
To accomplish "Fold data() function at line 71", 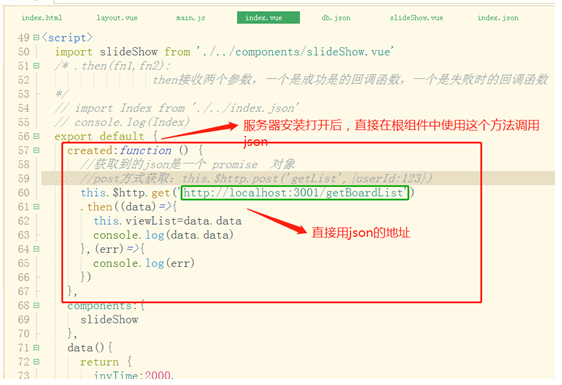I will coord(36,348).
